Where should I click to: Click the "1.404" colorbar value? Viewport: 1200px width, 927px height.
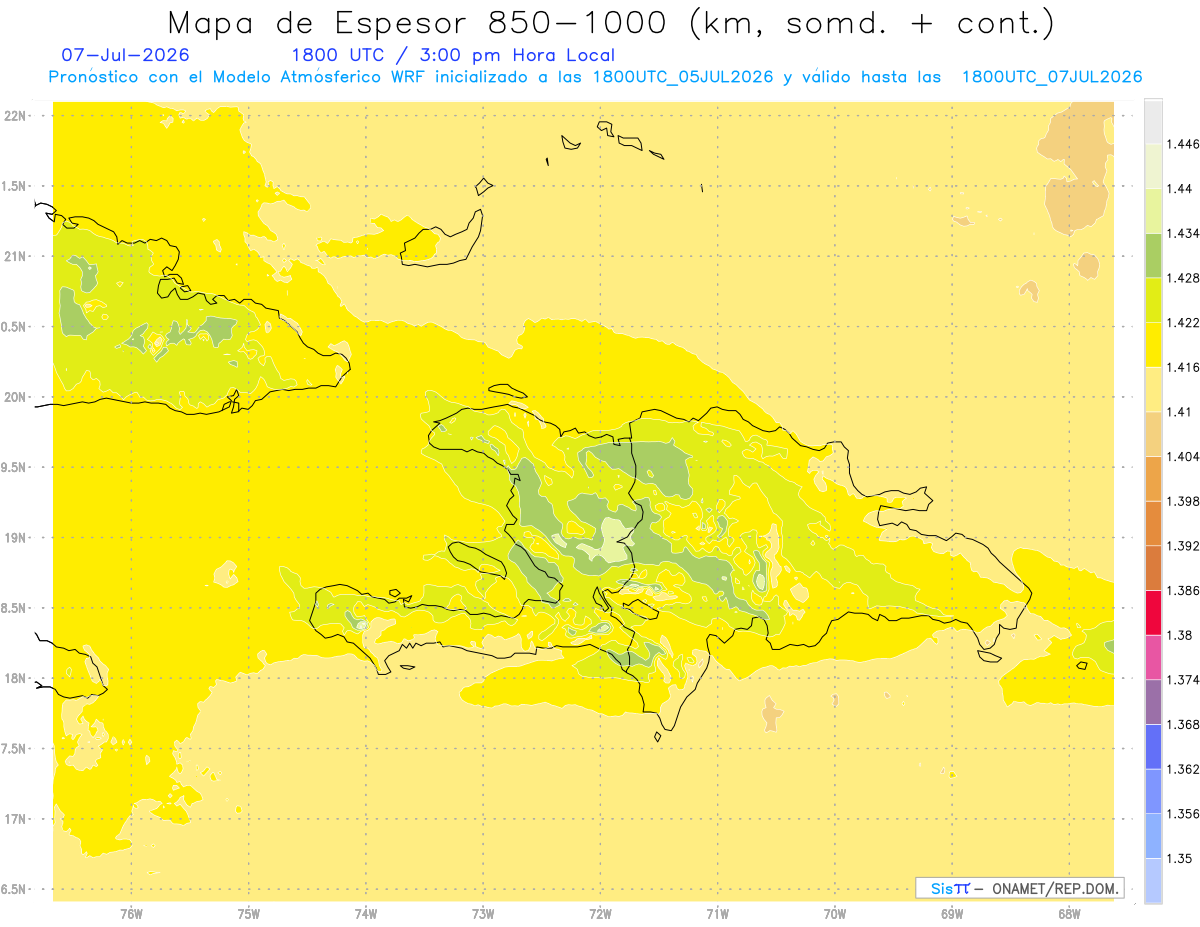(1183, 456)
